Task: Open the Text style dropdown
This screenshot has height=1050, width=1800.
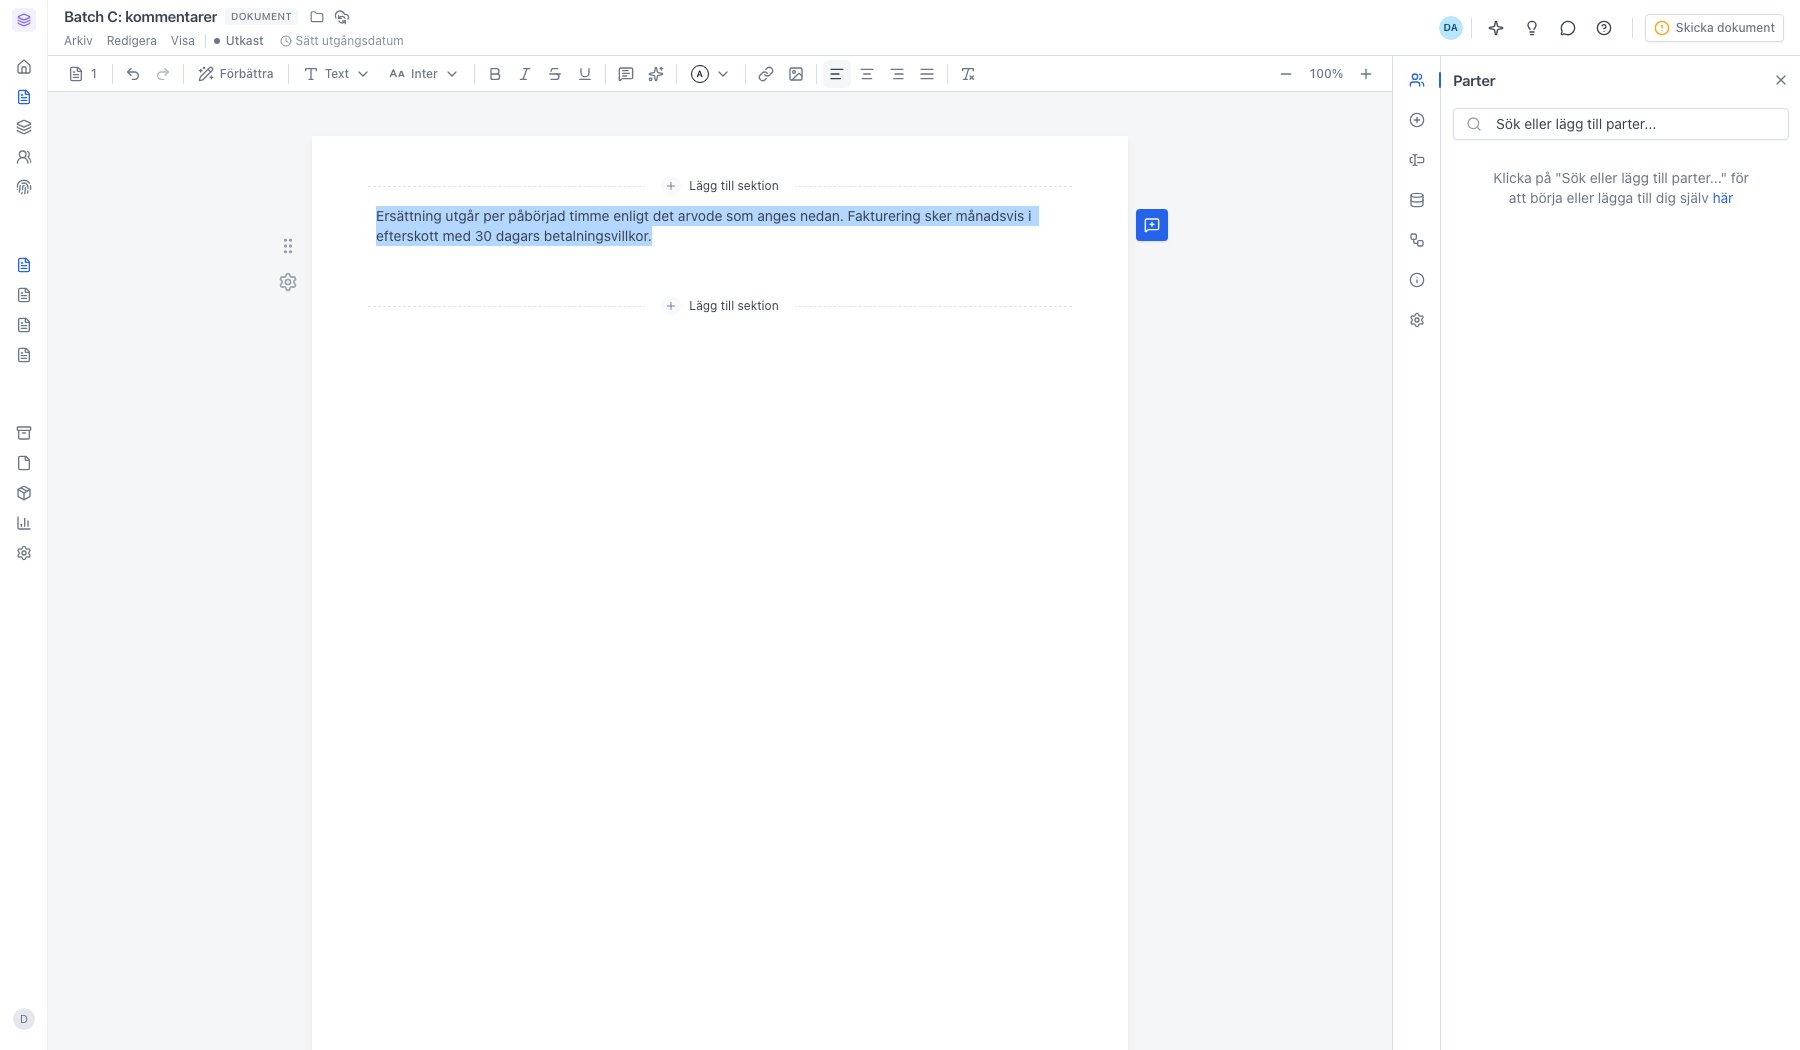Action: coord(336,74)
